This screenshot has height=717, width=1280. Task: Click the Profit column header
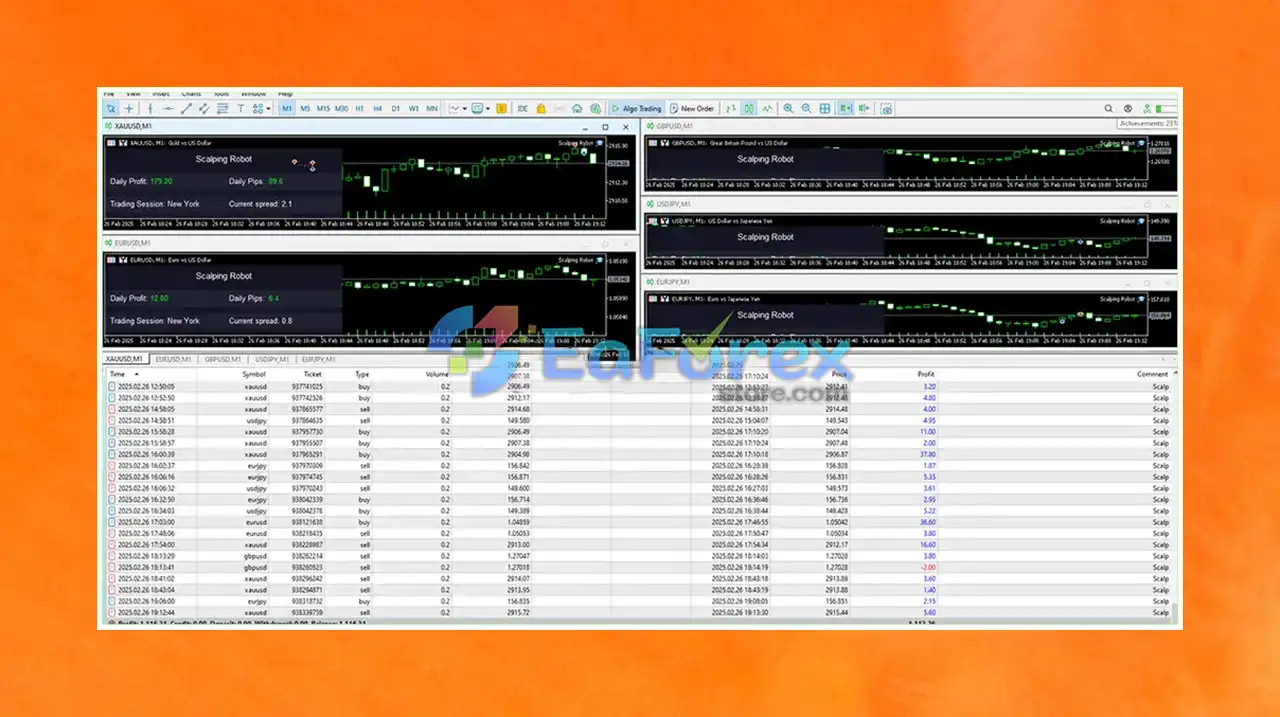(x=926, y=374)
